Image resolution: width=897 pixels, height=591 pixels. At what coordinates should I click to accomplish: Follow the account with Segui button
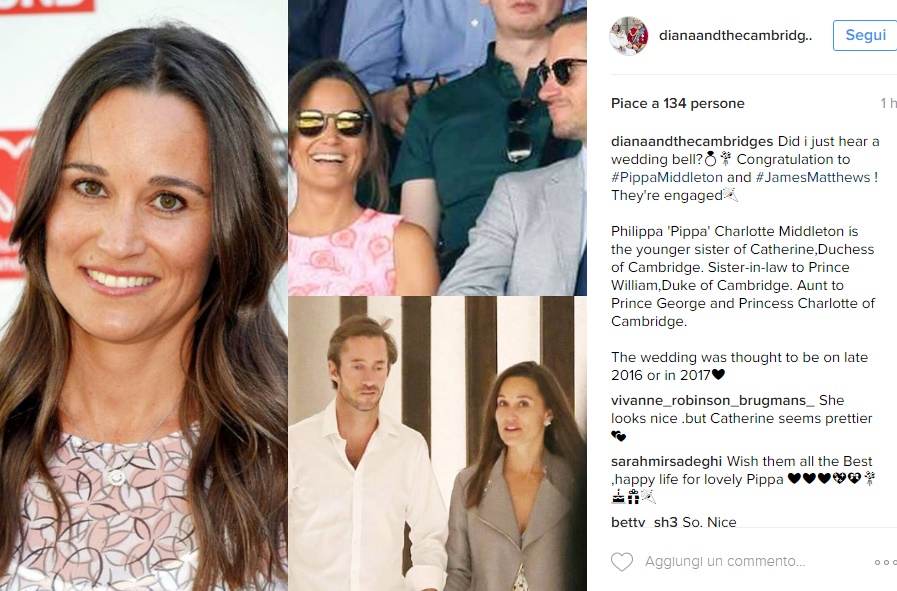(x=865, y=35)
